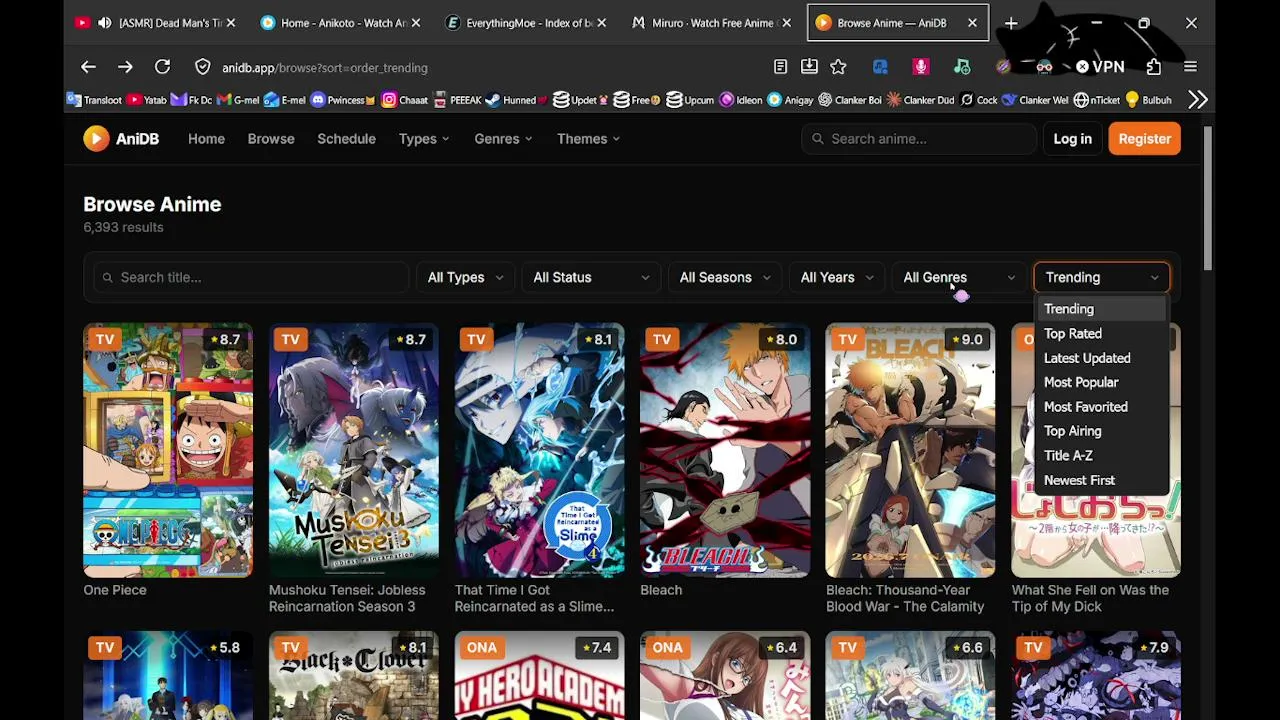Open the One Piece poster thumbnail
Image resolution: width=1280 pixels, height=720 pixels.
tap(168, 450)
